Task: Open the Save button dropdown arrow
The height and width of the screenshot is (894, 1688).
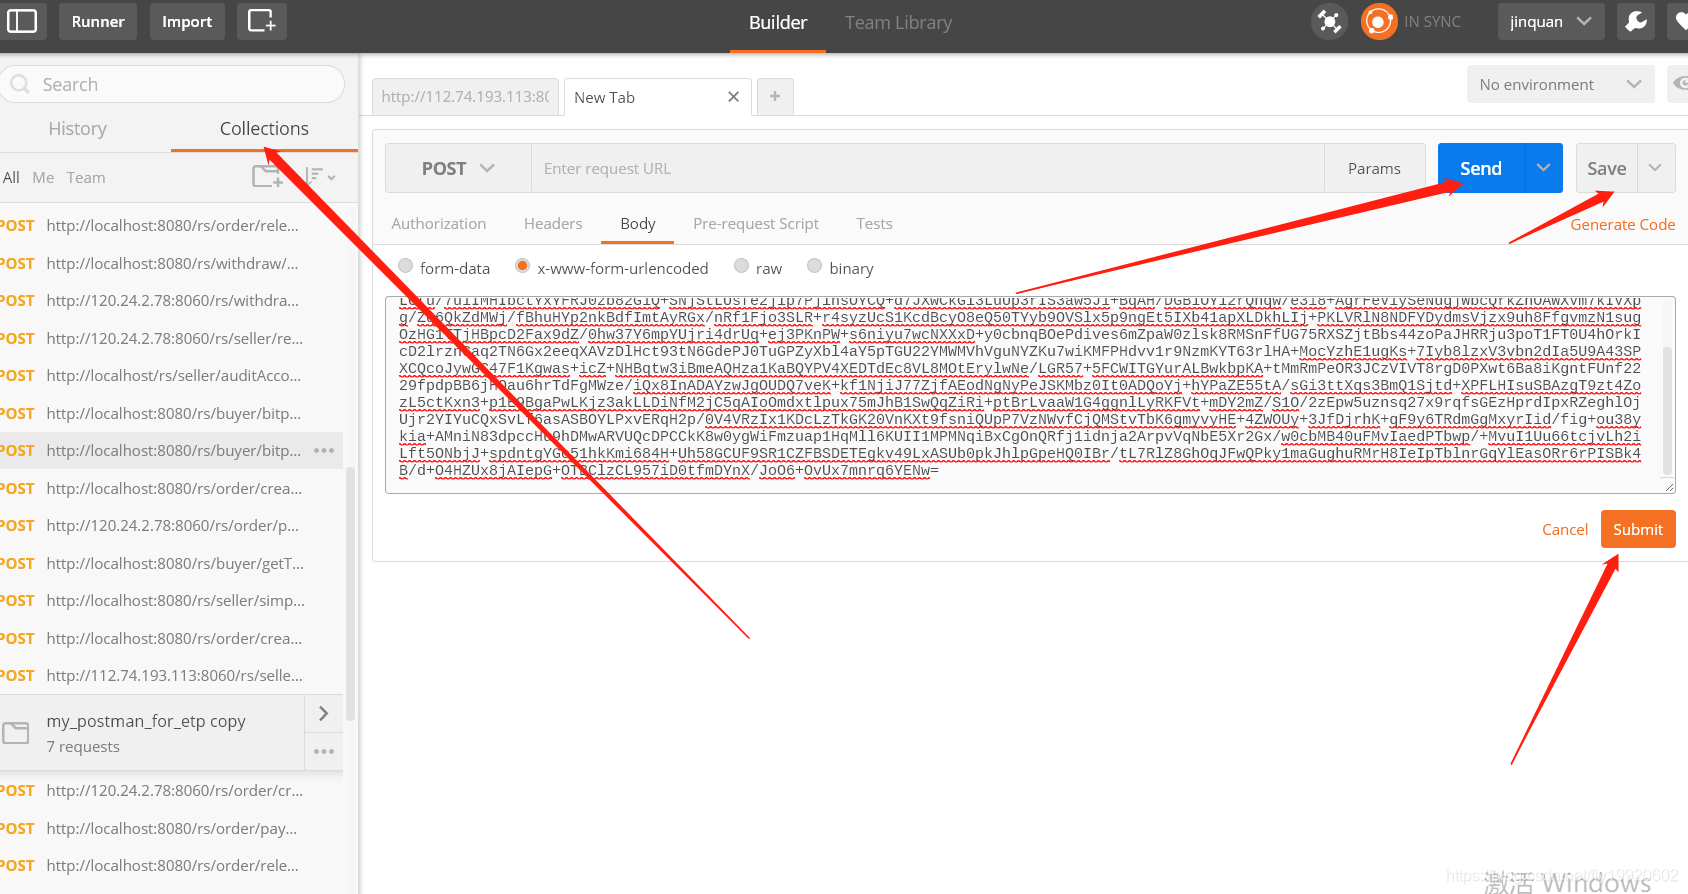Action: (1655, 168)
